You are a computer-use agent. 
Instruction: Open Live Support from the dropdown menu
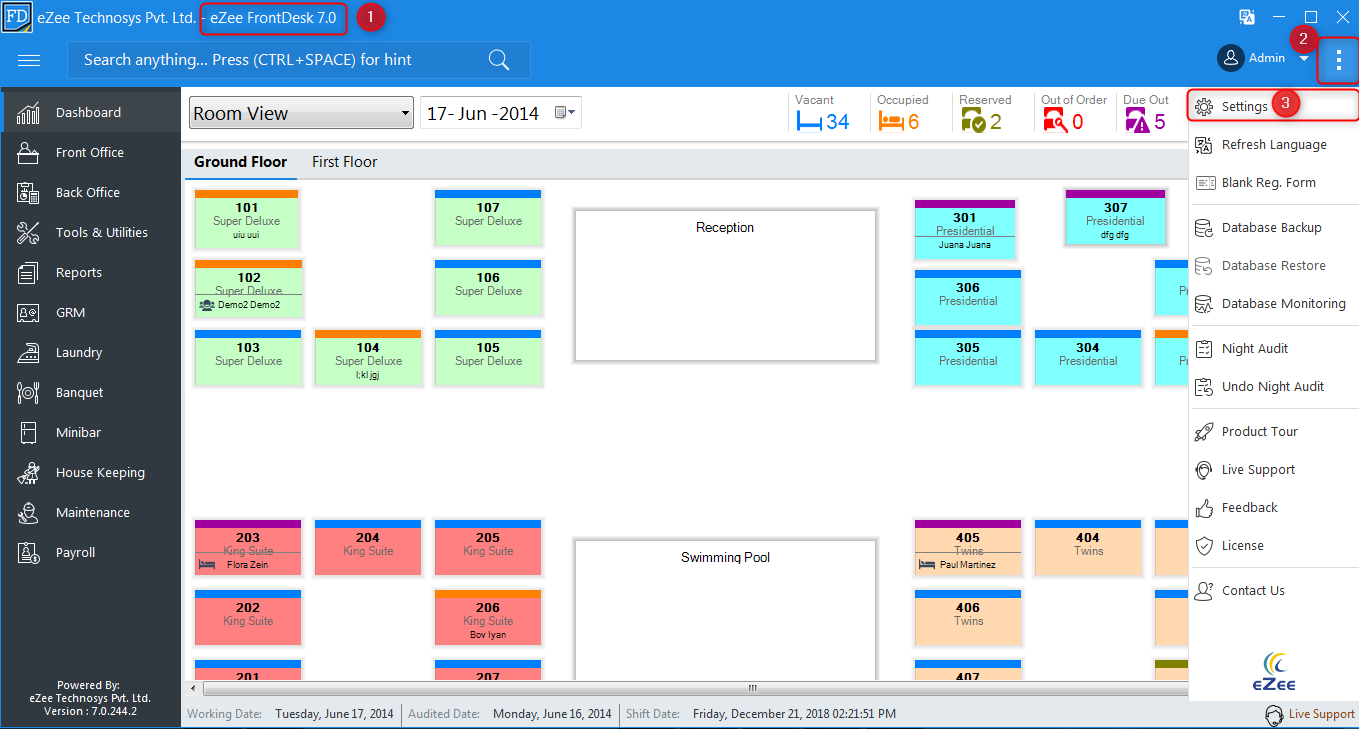point(1274,470)
